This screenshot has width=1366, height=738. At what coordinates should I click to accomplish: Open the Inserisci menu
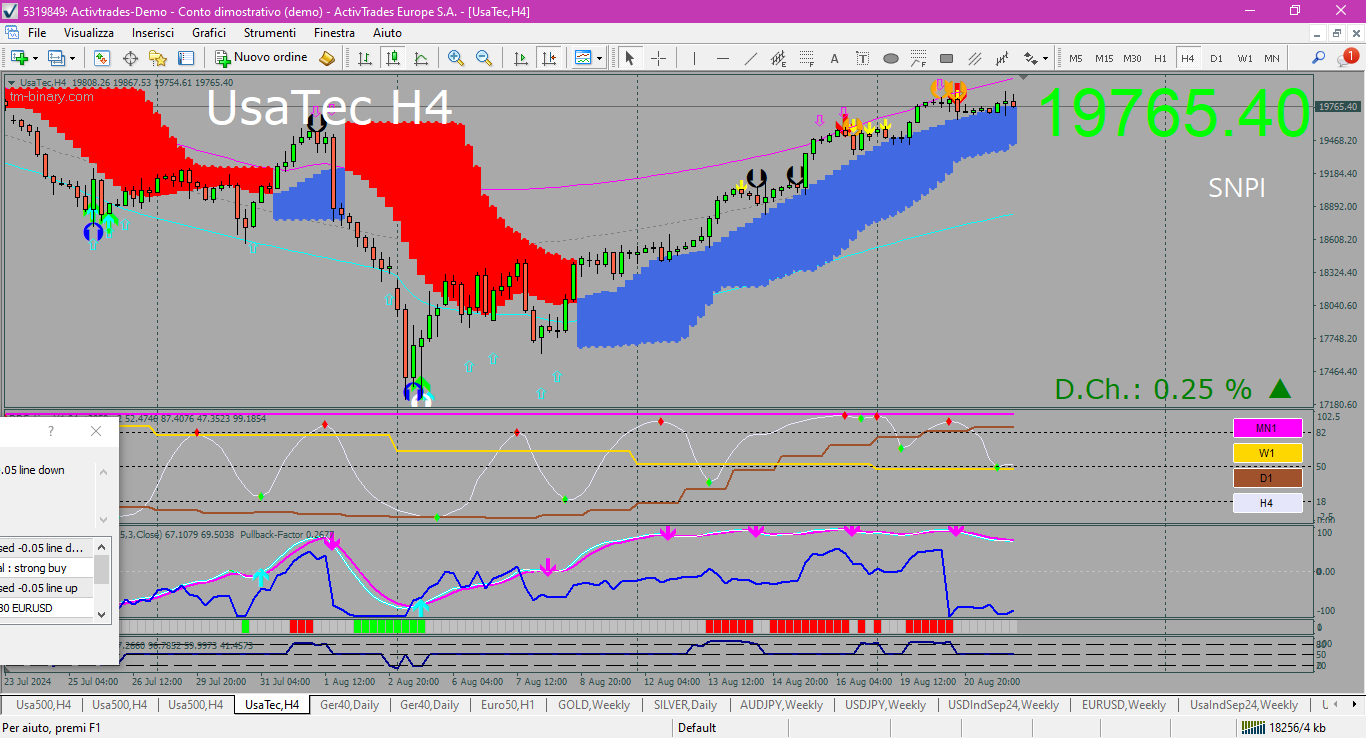click(153, 33)
